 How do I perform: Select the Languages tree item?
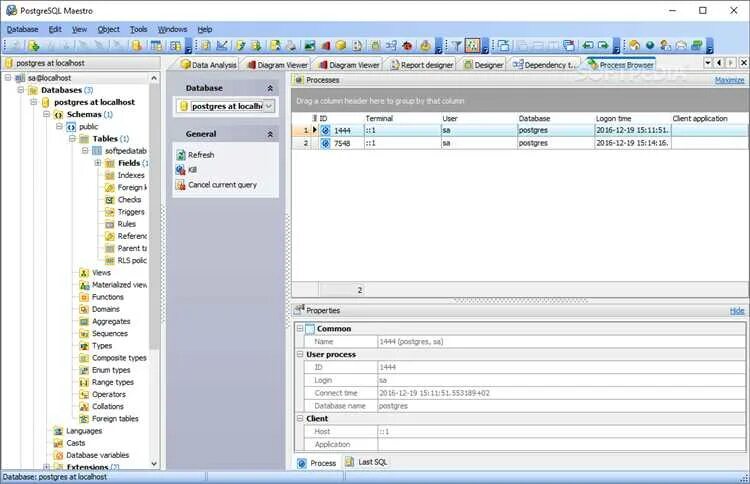(84, 431)
